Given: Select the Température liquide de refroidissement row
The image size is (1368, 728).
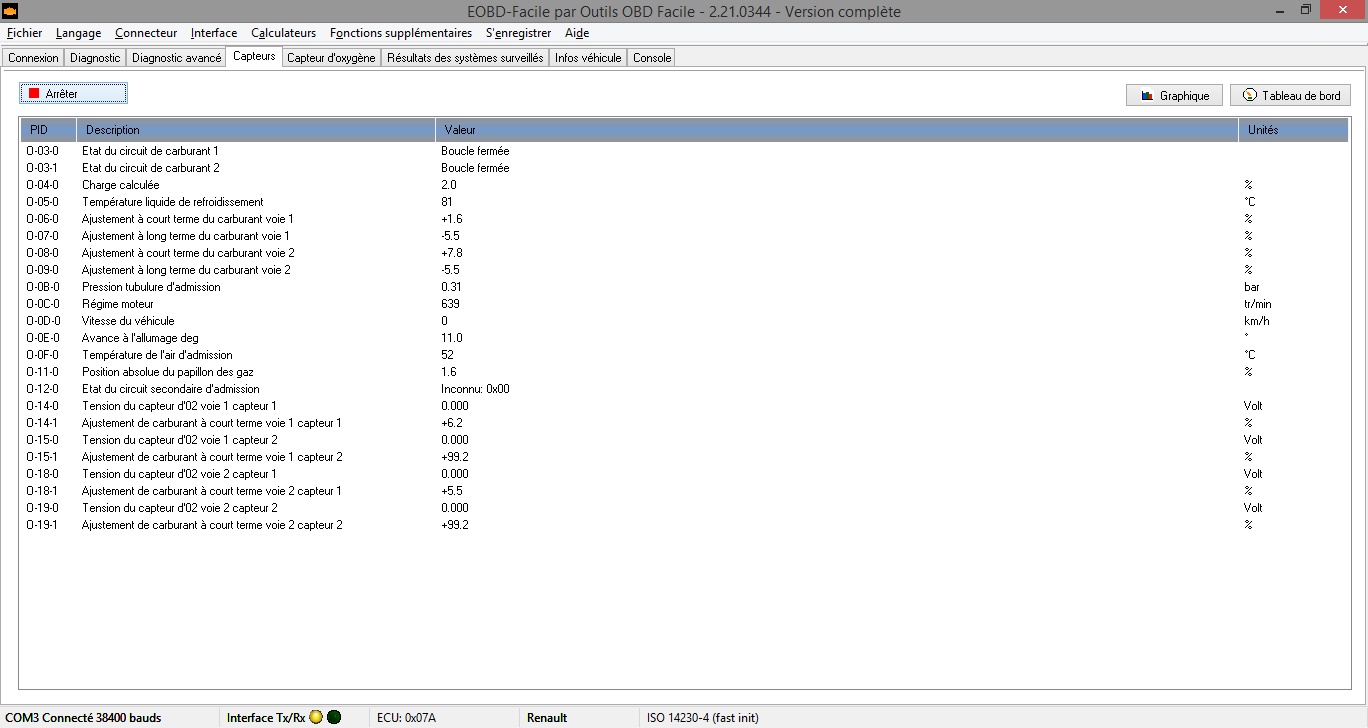Looking at the screenshot, I should [172, 202].
